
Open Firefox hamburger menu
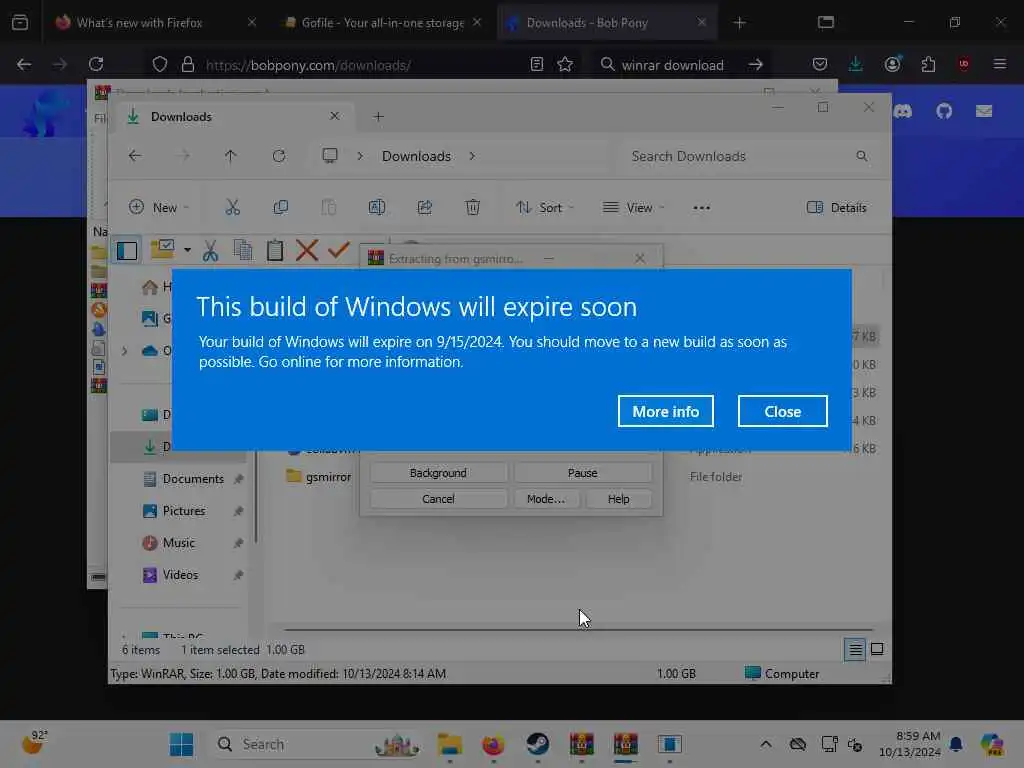click(x=999, y=64)
